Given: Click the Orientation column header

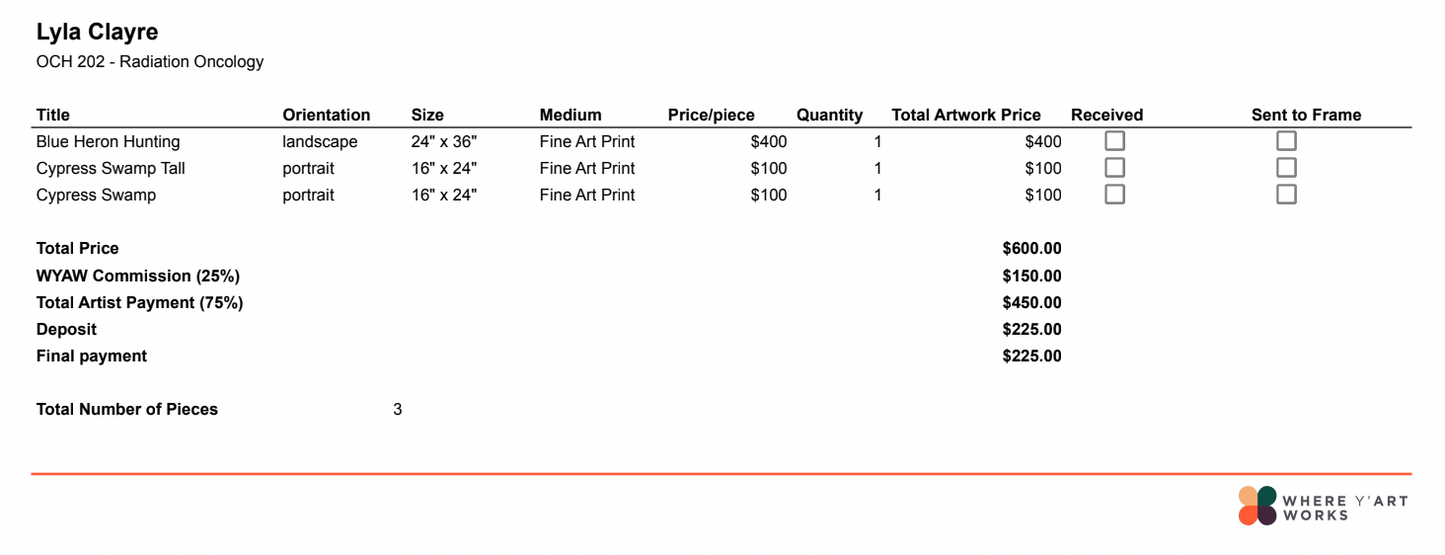Looking at the screenshot, I should tap(326, 115).
